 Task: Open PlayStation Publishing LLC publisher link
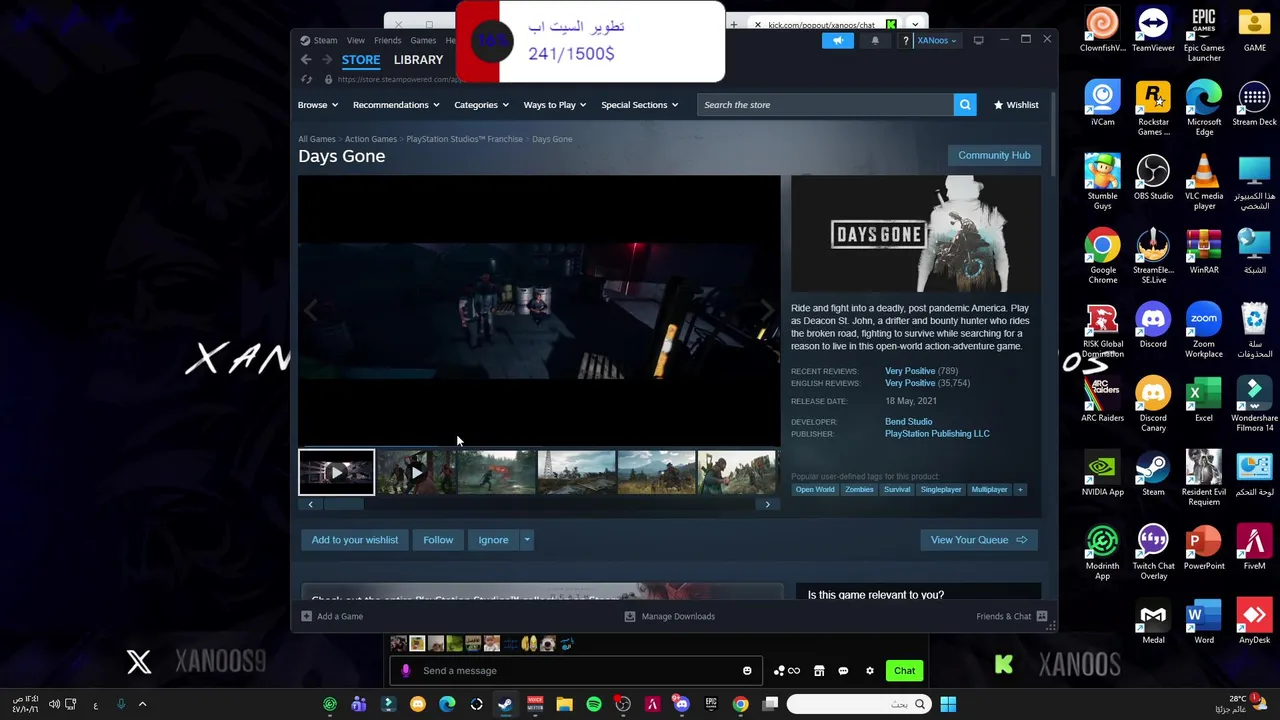pyautogui.click(x=937, y=434)
